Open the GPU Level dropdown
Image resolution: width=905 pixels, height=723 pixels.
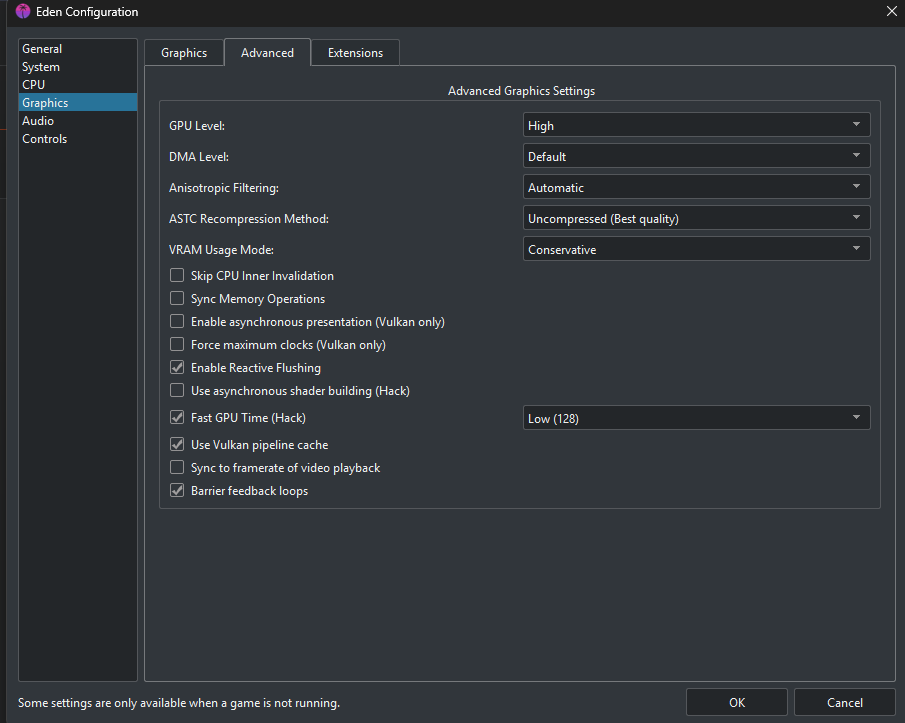point(696,125)
